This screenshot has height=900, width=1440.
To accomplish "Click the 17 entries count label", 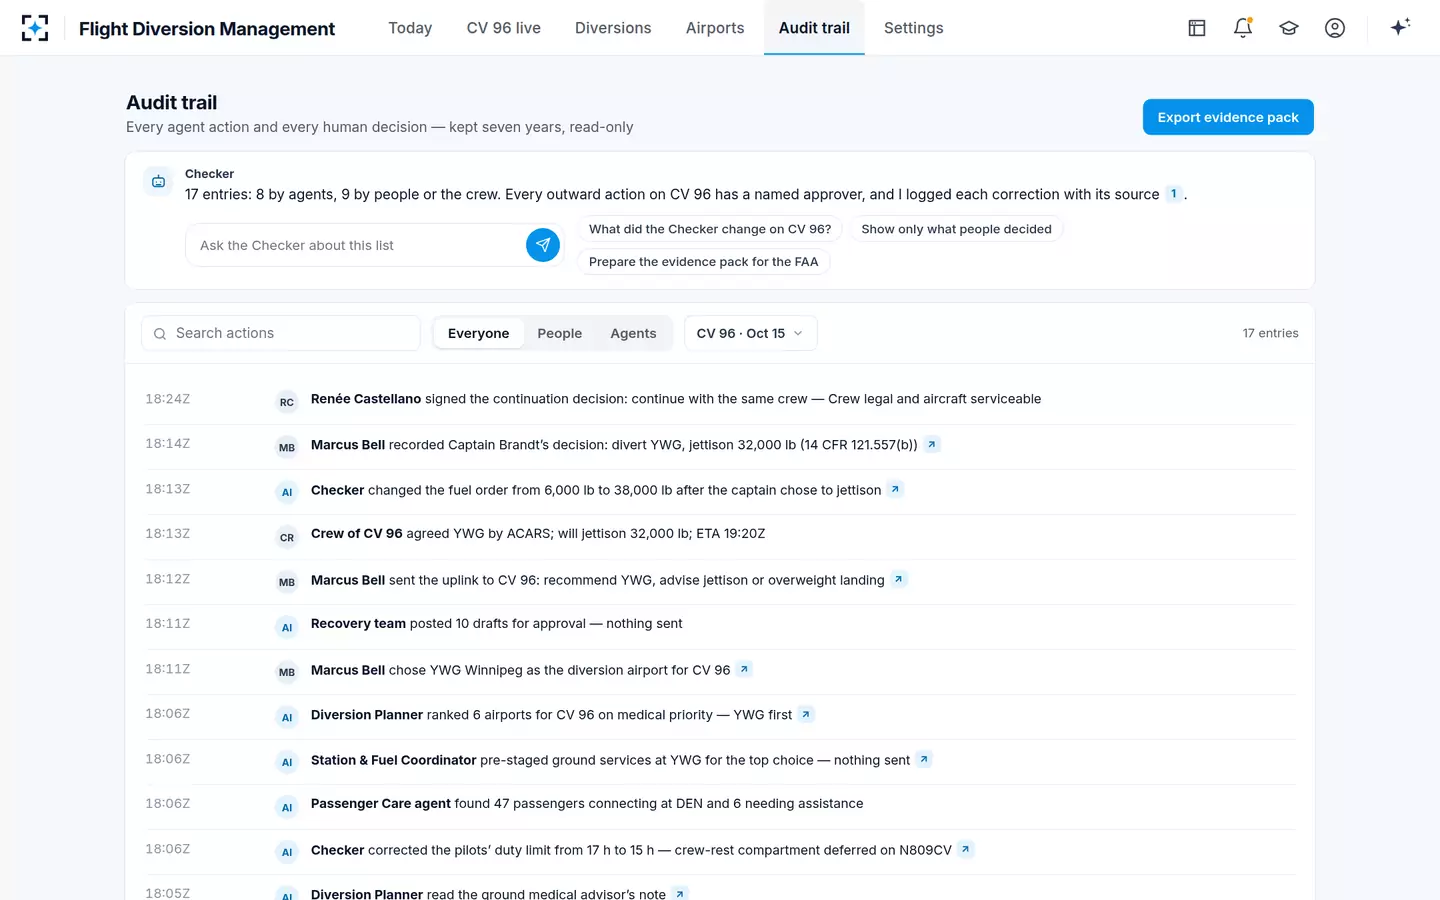I will [x=1270, y=333].
